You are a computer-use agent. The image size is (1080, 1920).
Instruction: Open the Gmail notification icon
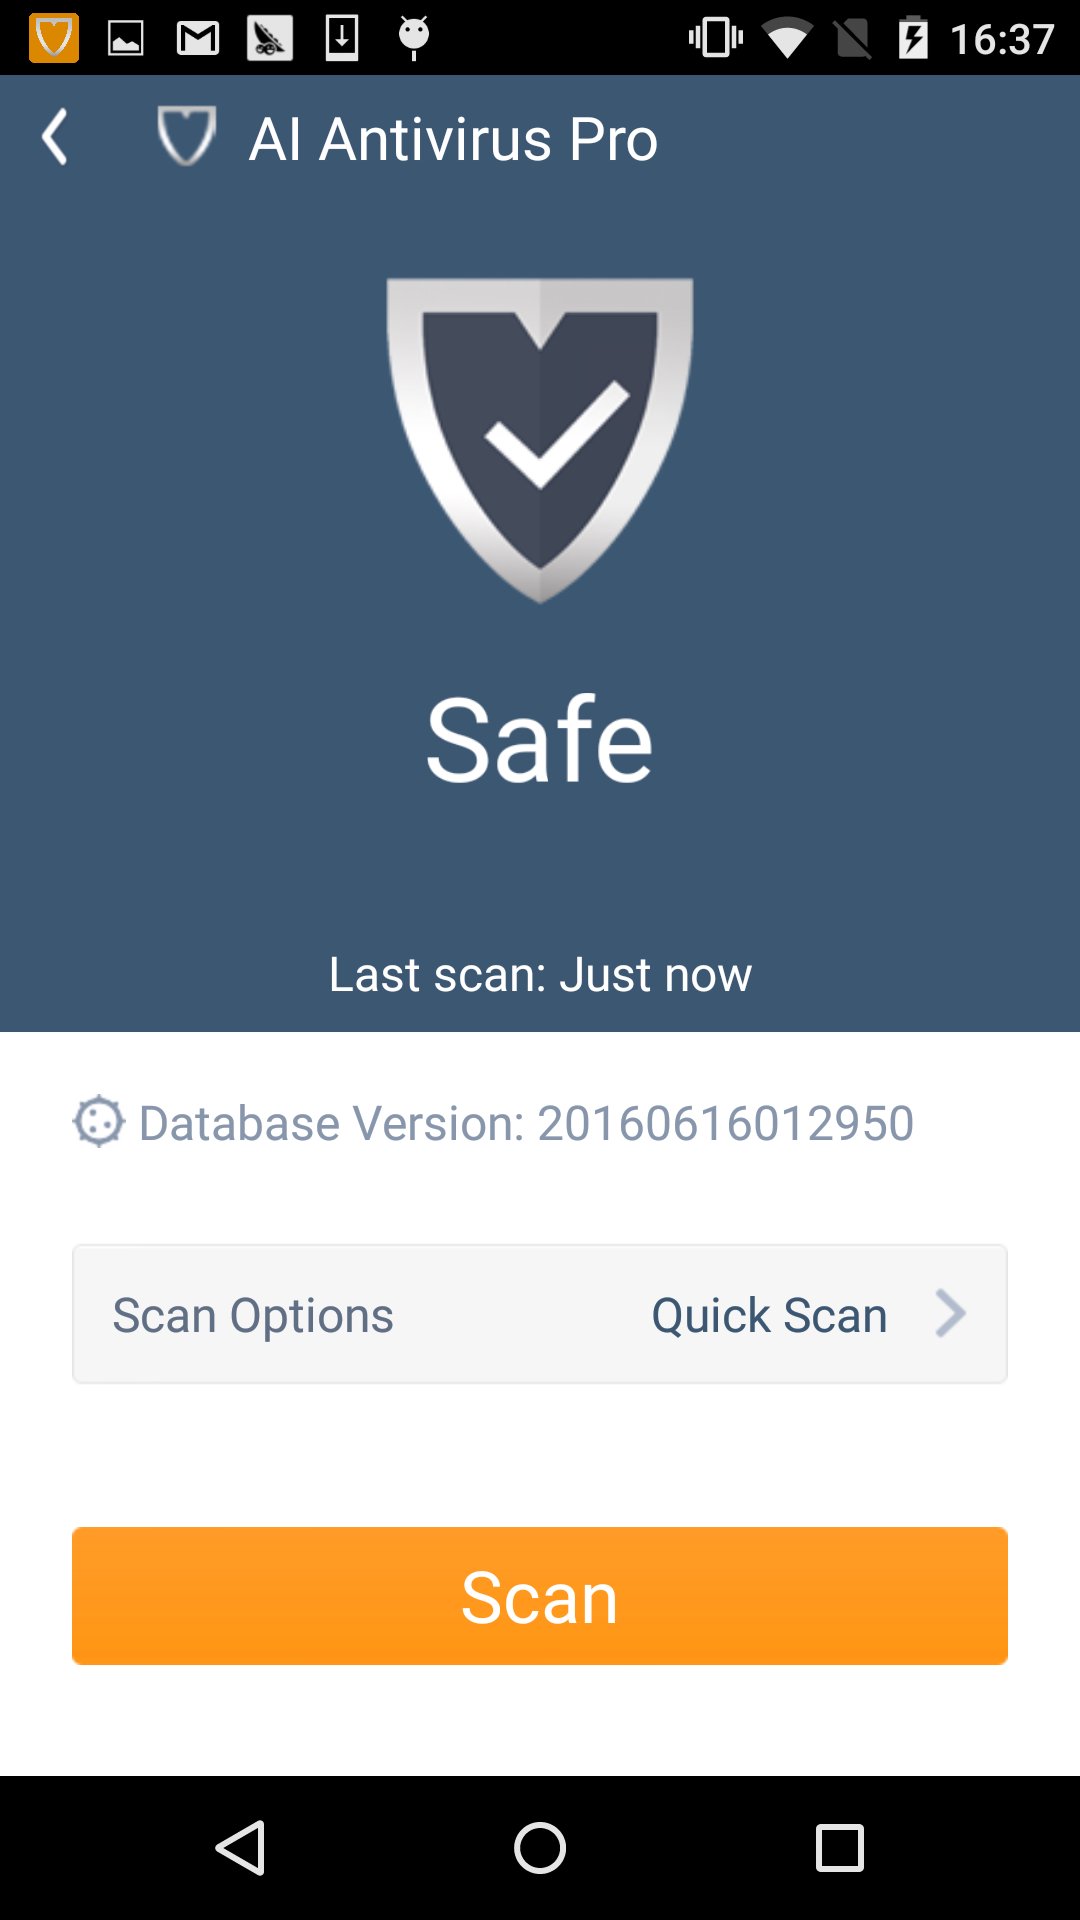coord(198,39)
